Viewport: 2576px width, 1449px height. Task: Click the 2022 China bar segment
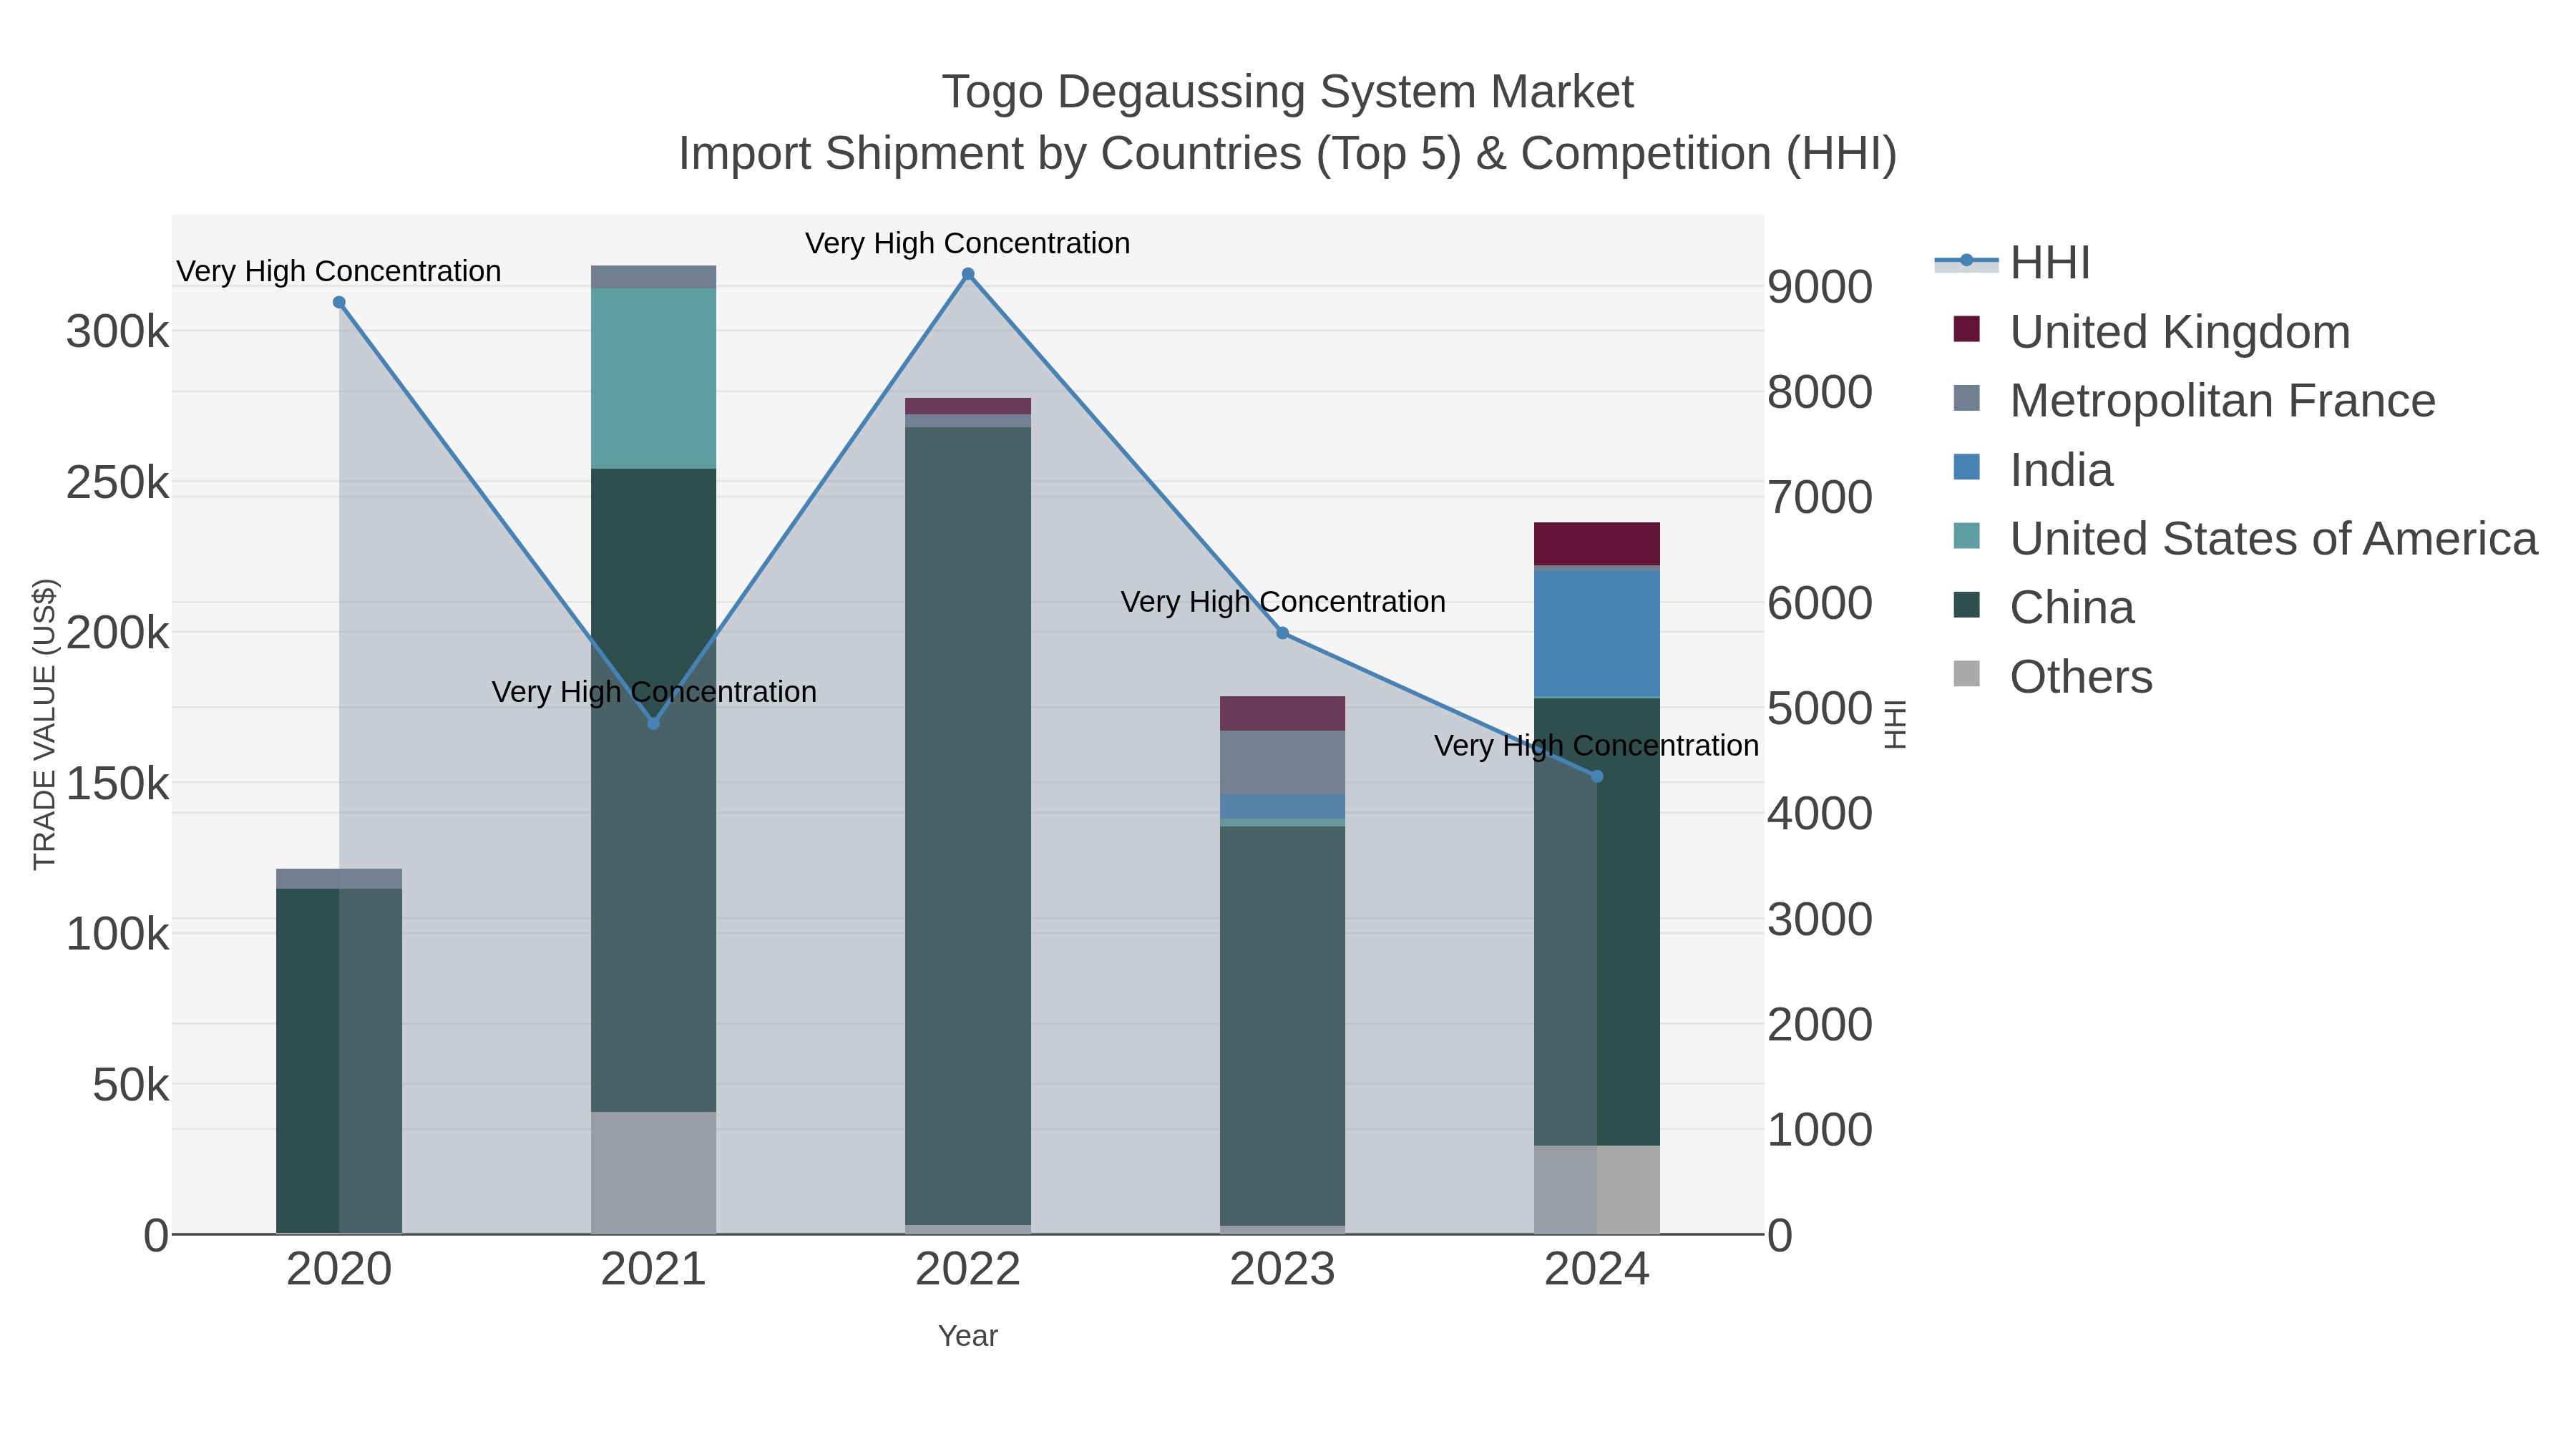pos(968,826)
